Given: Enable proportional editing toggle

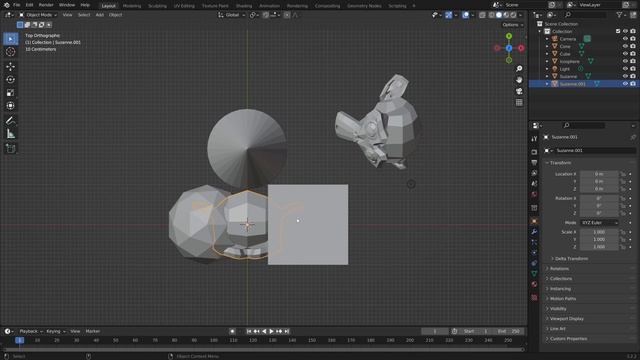Looking at the screenshot, I should click(287, 15).
